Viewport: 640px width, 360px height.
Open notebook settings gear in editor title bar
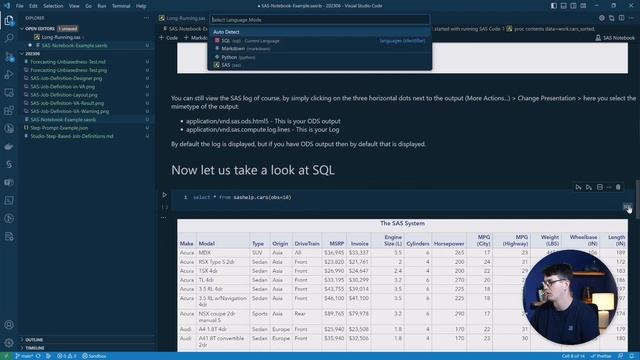[602, 18]
